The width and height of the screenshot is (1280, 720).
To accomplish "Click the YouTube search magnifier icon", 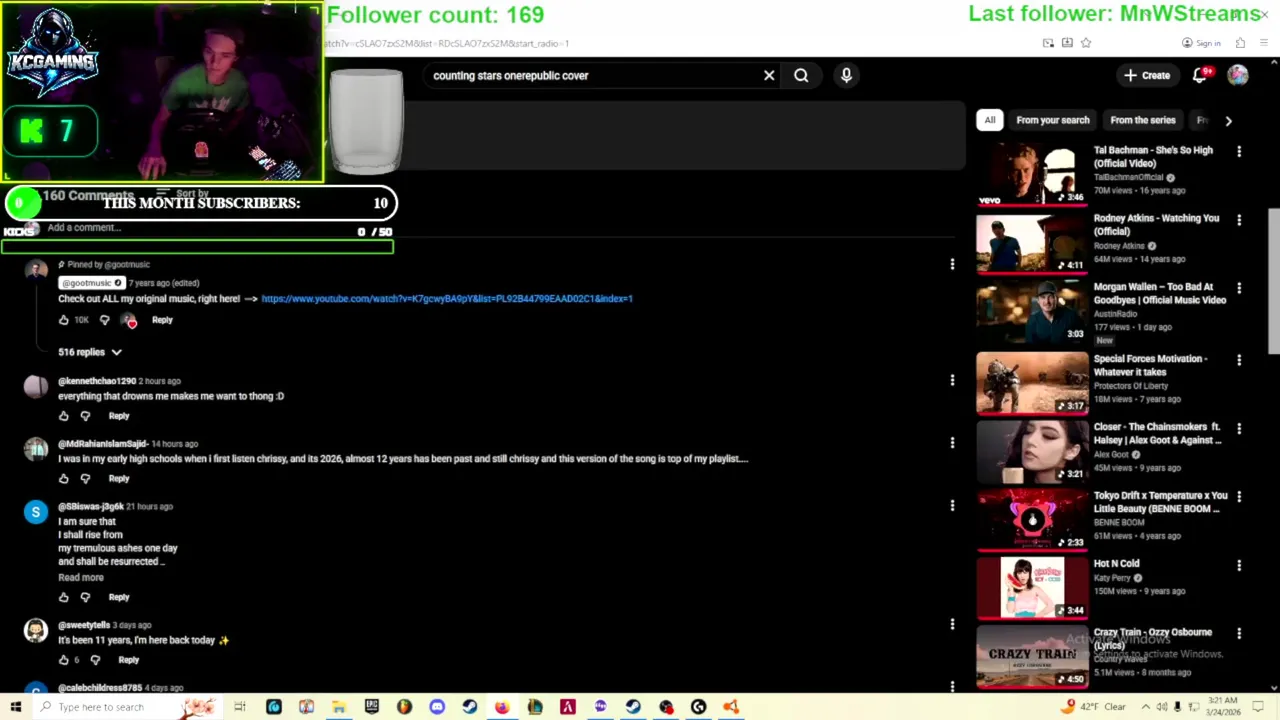I will [x=801, y=75].
